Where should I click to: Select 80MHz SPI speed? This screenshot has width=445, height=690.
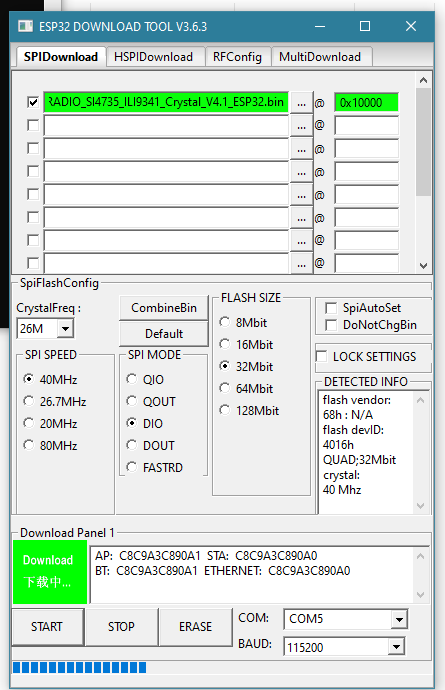pos(29,445)
